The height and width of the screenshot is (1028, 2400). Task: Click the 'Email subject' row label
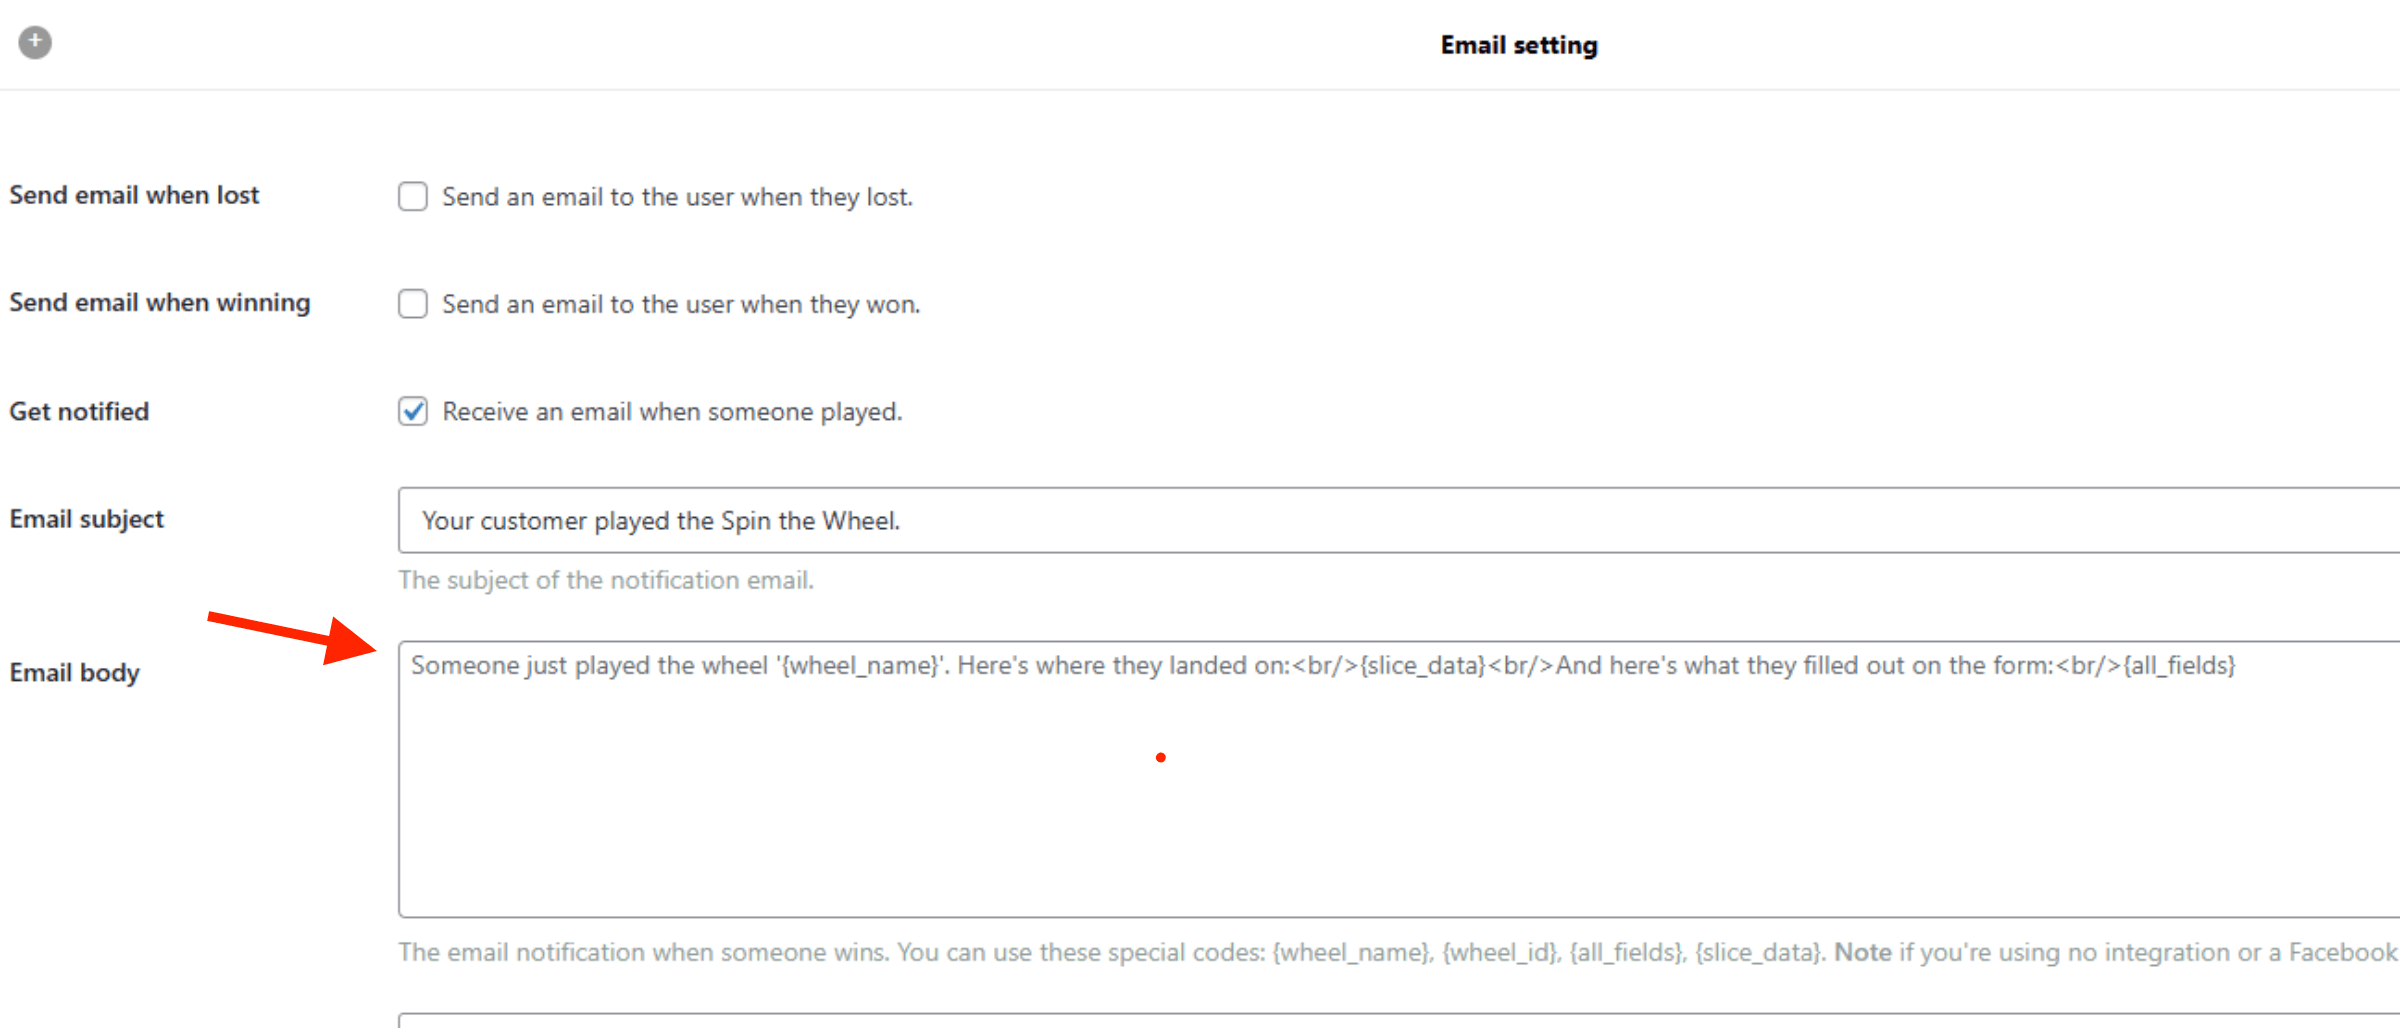pyautogui.click(x=86, y=519)
